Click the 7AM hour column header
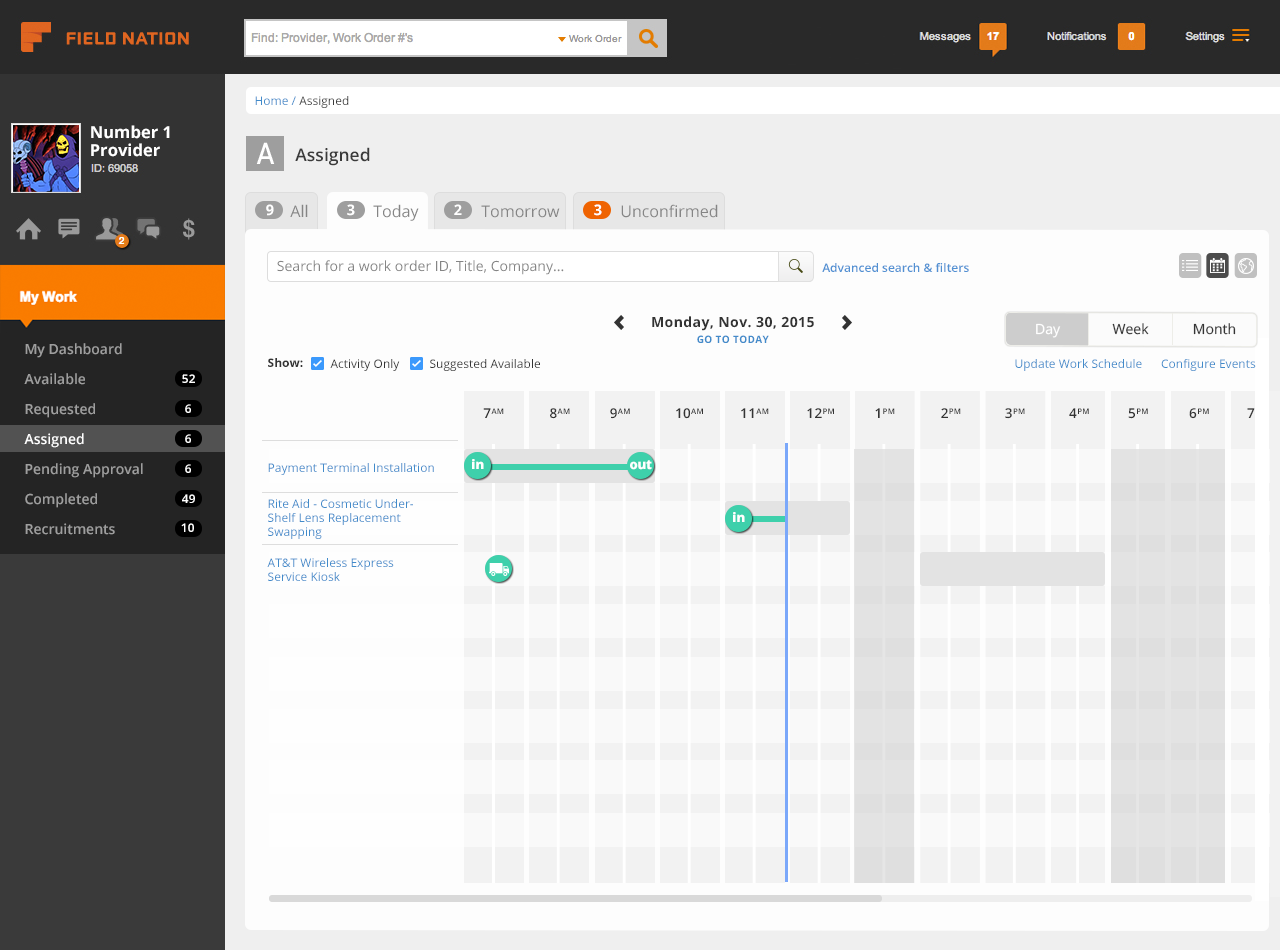 point(494,413)
